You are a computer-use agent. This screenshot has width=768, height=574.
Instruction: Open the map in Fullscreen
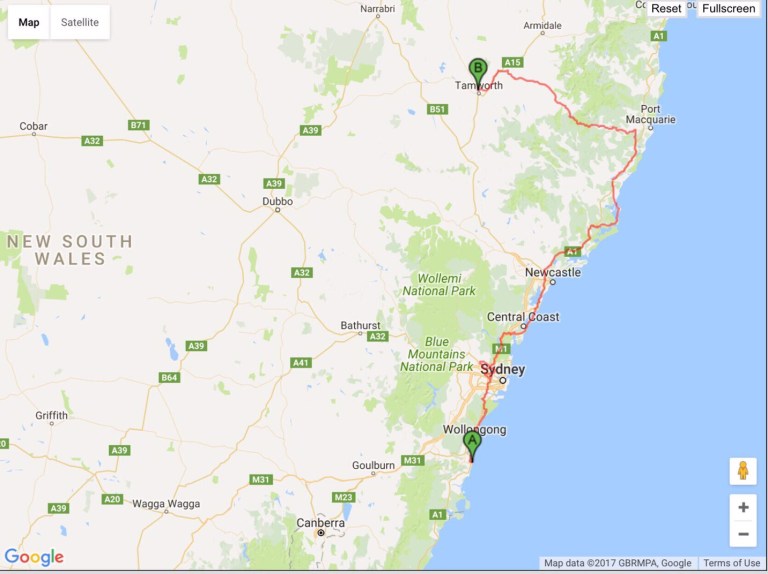728,8
